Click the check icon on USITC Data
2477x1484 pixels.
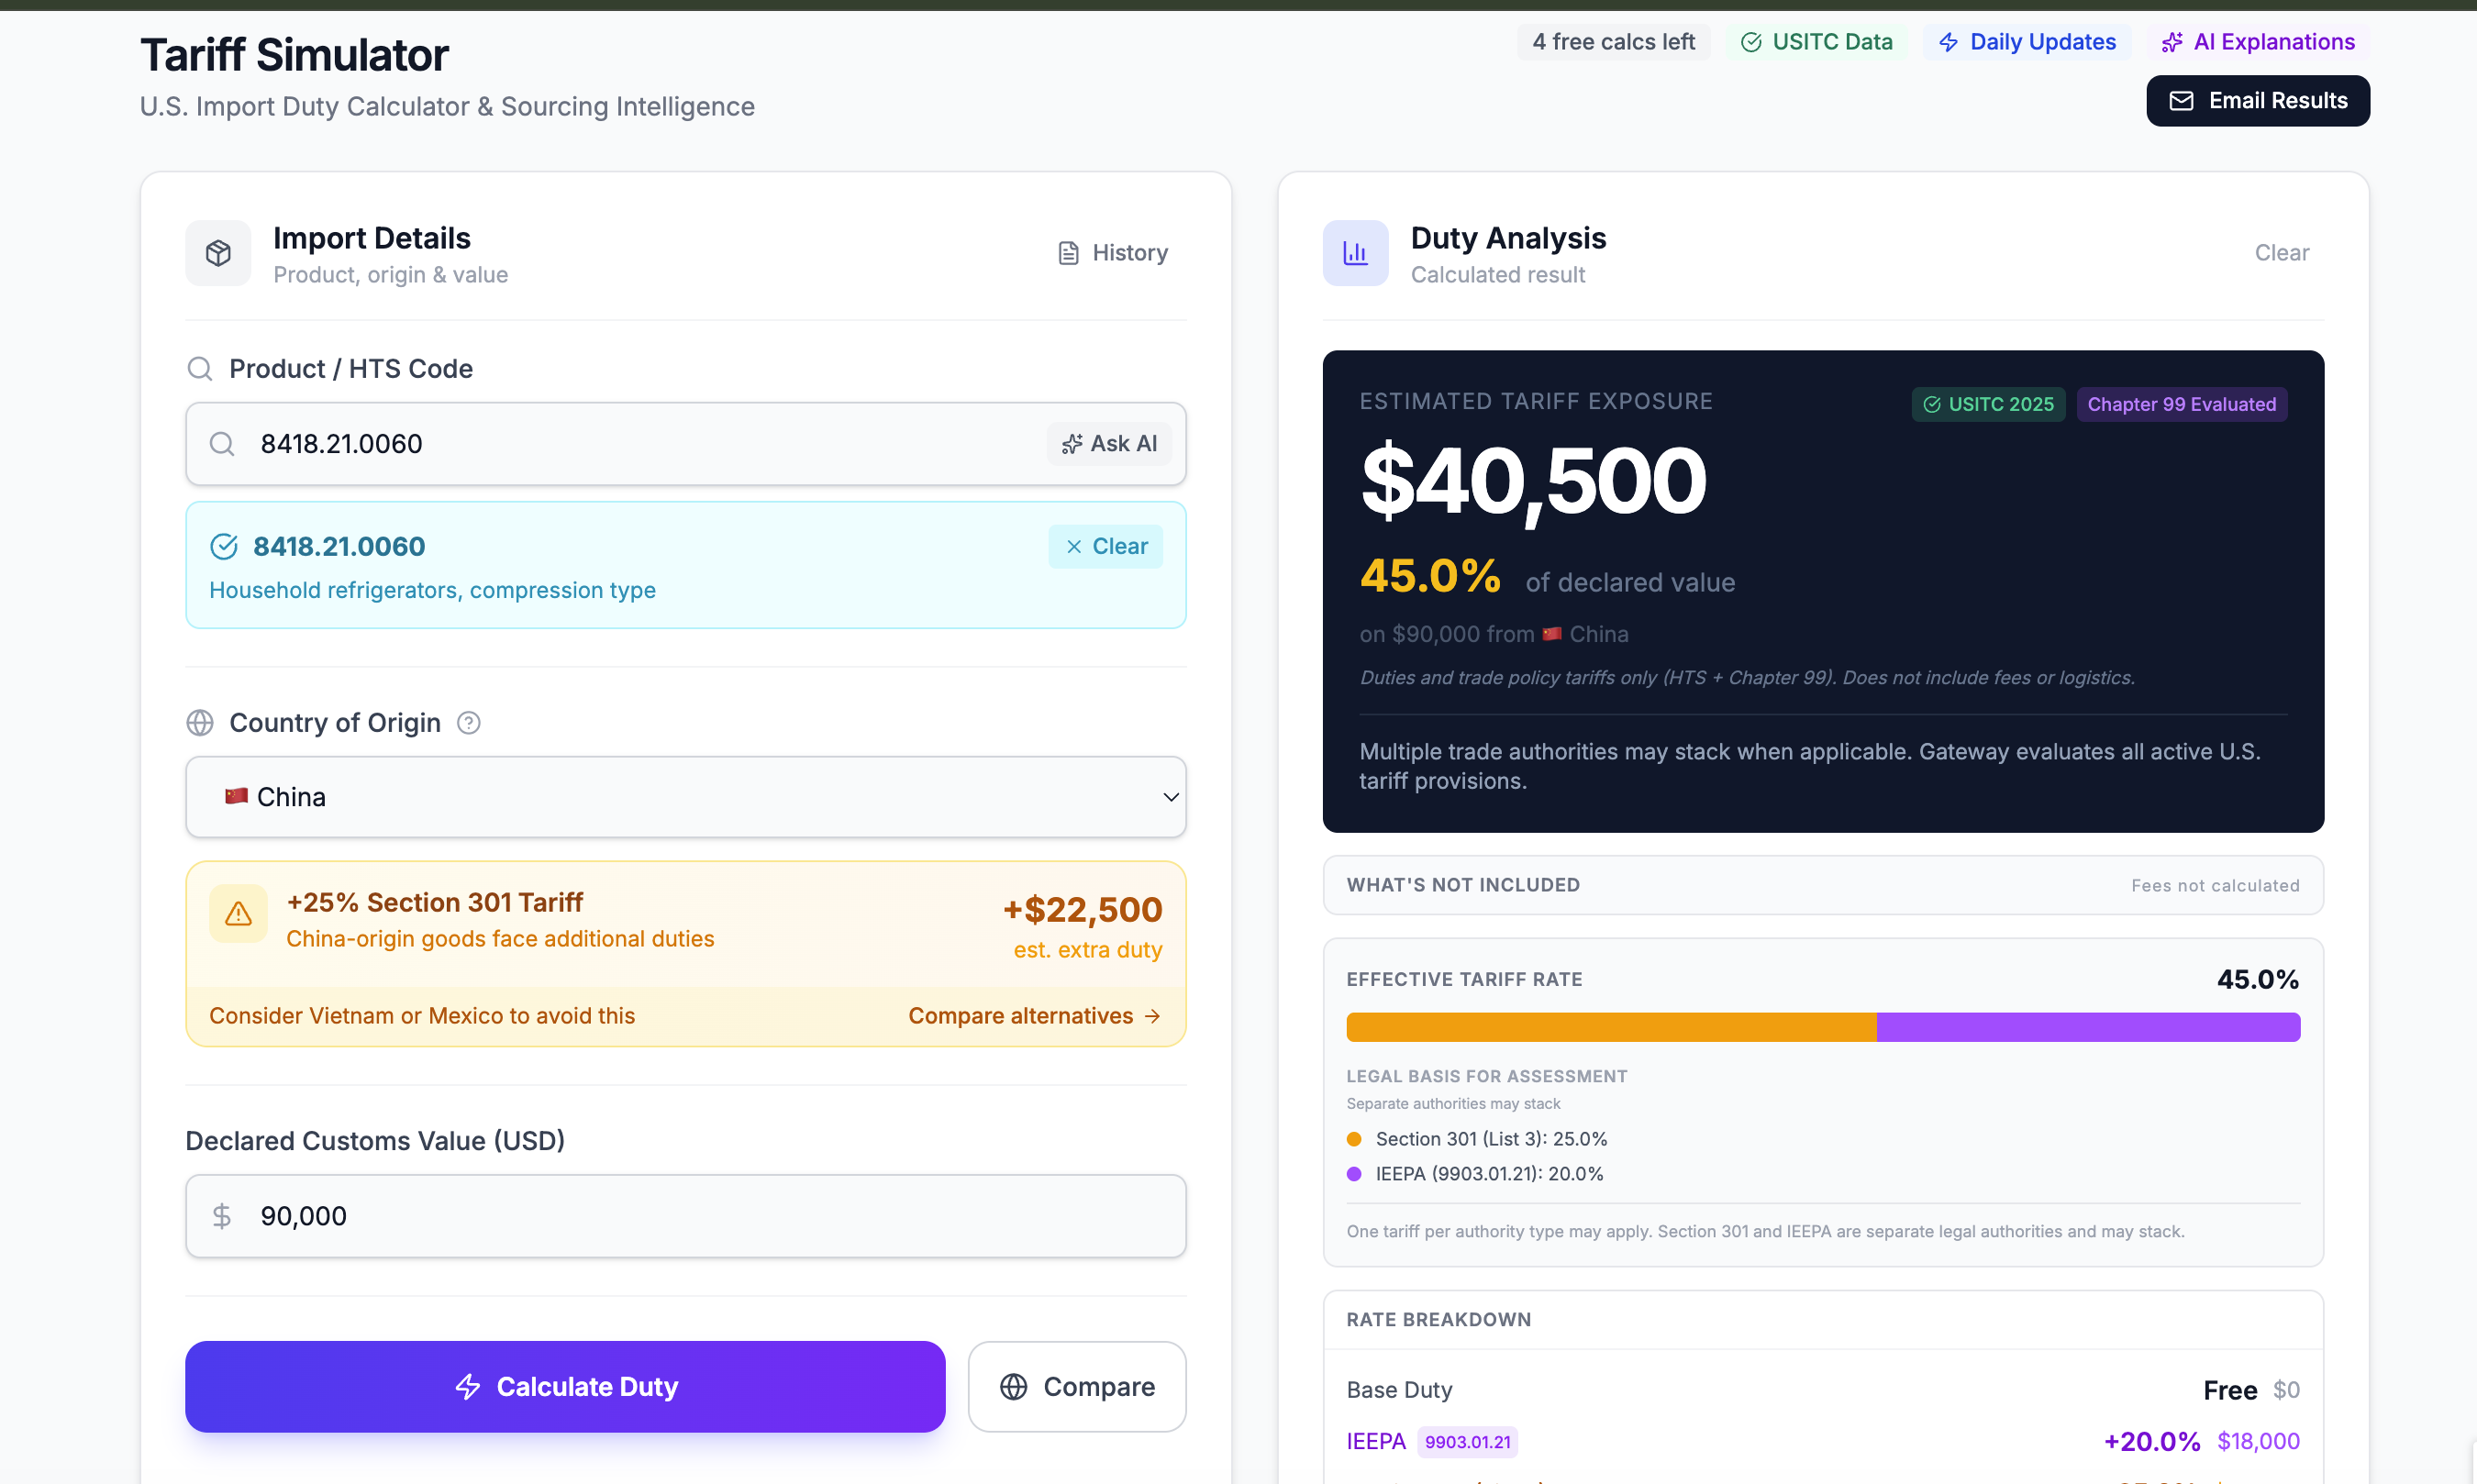pos(1750,42)
